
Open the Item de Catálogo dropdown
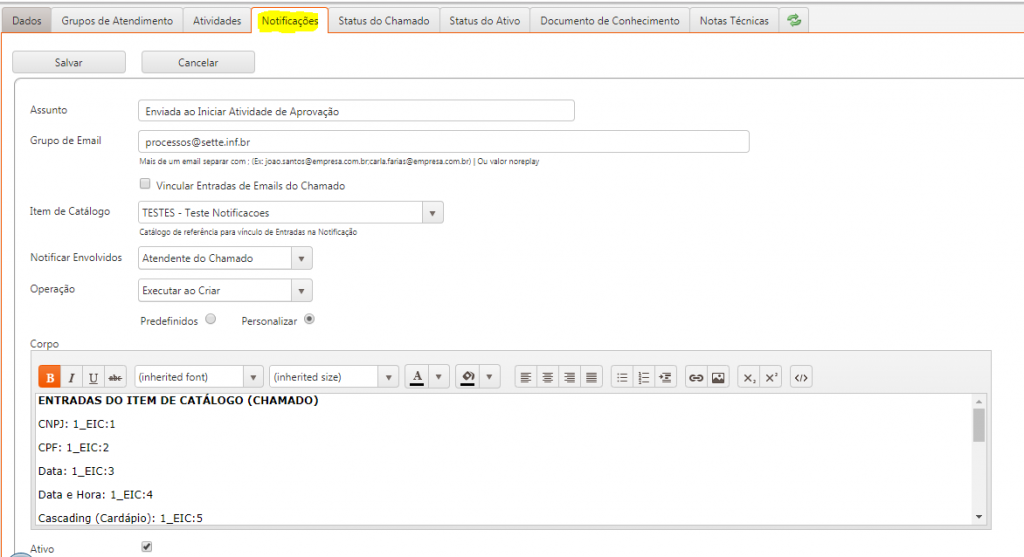[432, 213]
